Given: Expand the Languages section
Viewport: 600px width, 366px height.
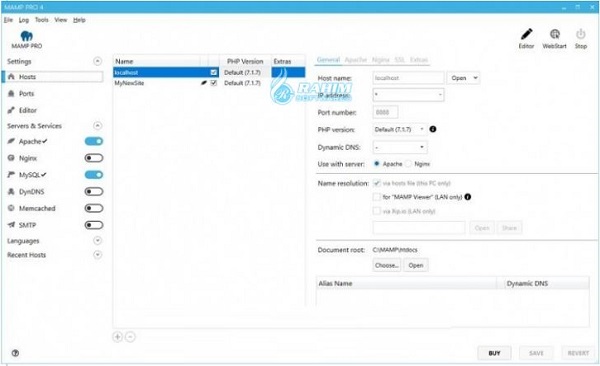Looking at the screenshot, I should [98, 240].
